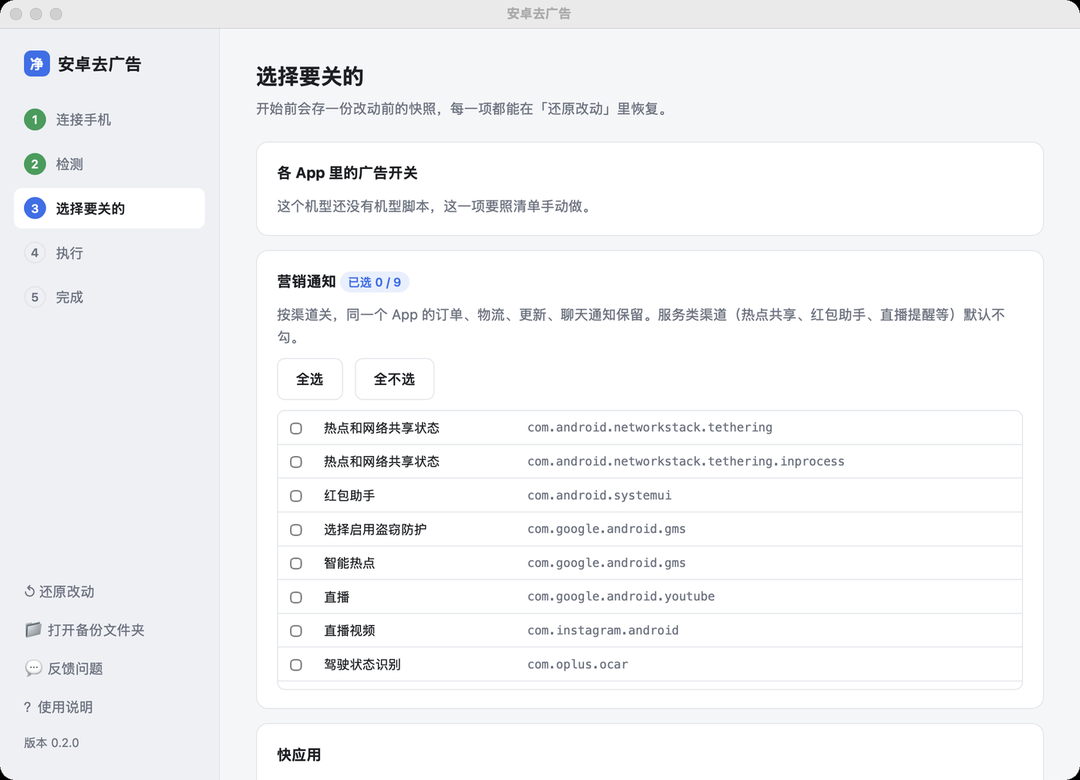Image resolution: width=1080 pixels, height=780 pixels.
Task: Tick checkbox for com.android.networkstack.tethering row
Action: 296,428
